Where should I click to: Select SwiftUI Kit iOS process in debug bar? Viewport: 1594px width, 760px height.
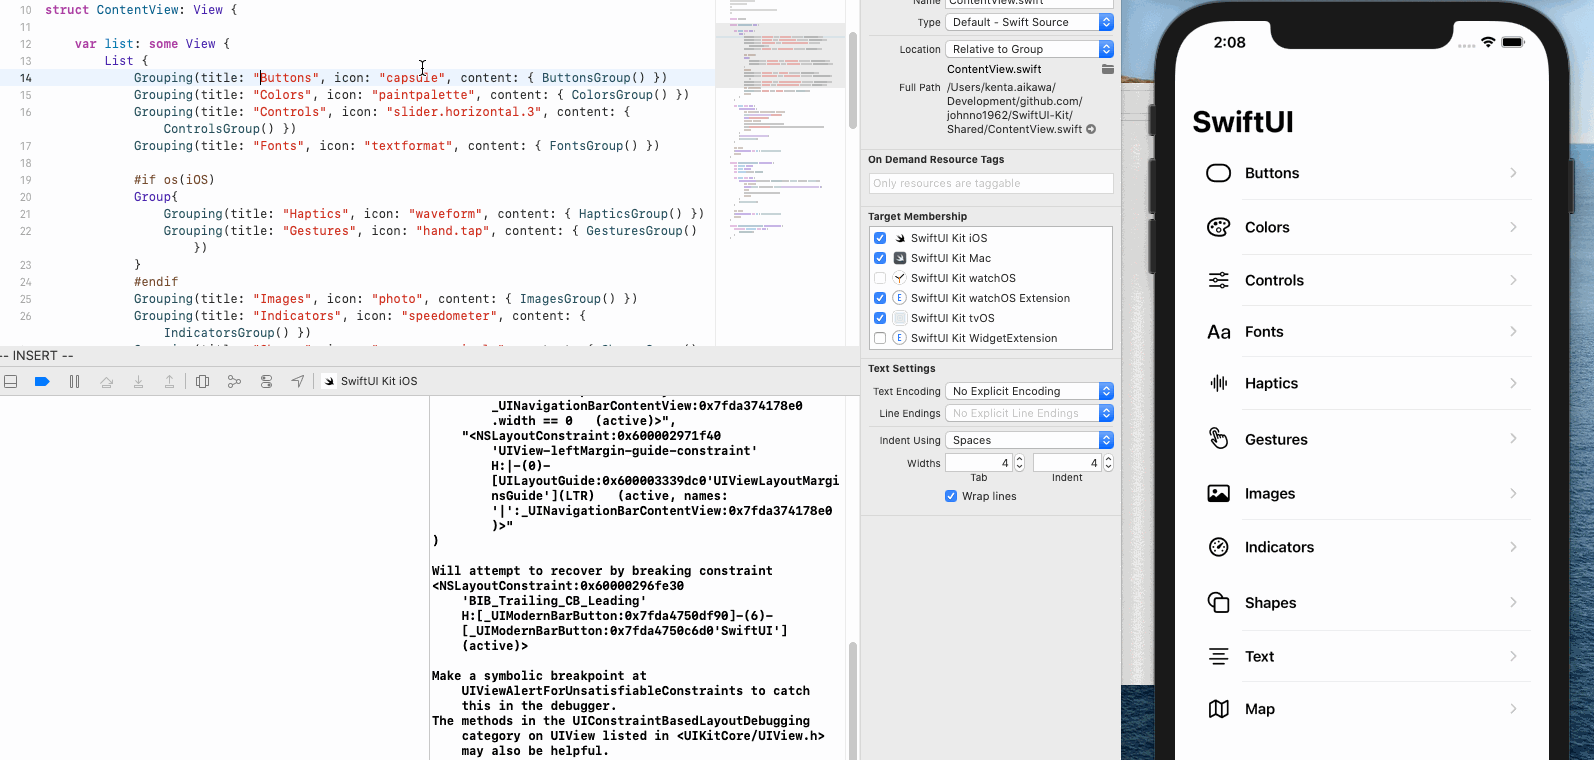371,381
